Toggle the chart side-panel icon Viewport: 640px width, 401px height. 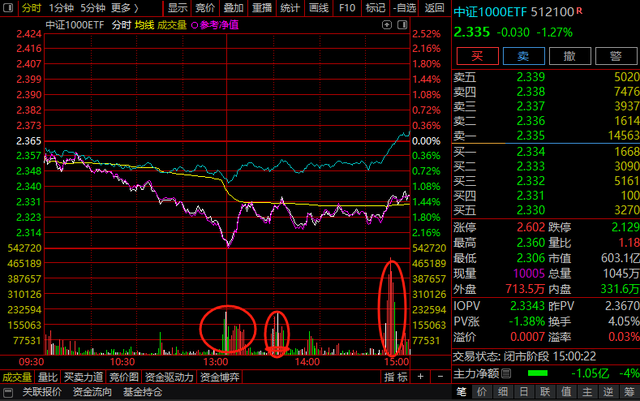[402, 25]
